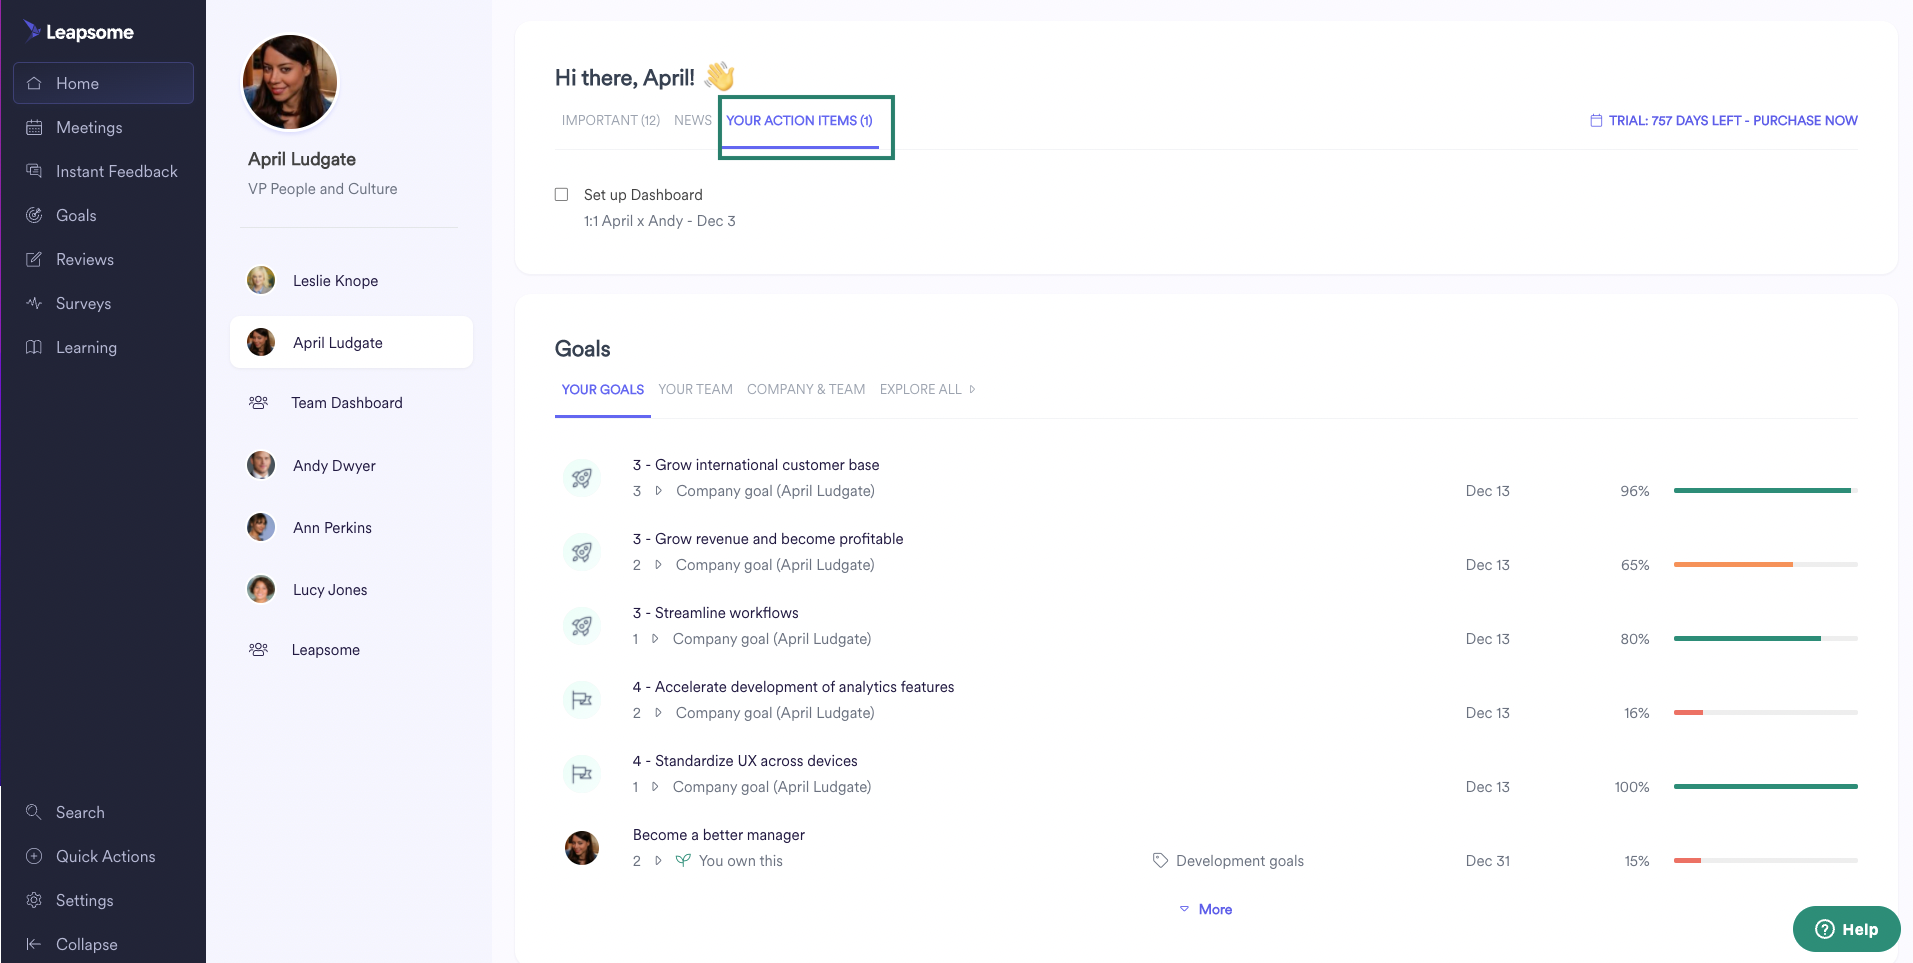Click the 80% progress bar
The image size is (1913, 963).
[x=1765, y=638]
